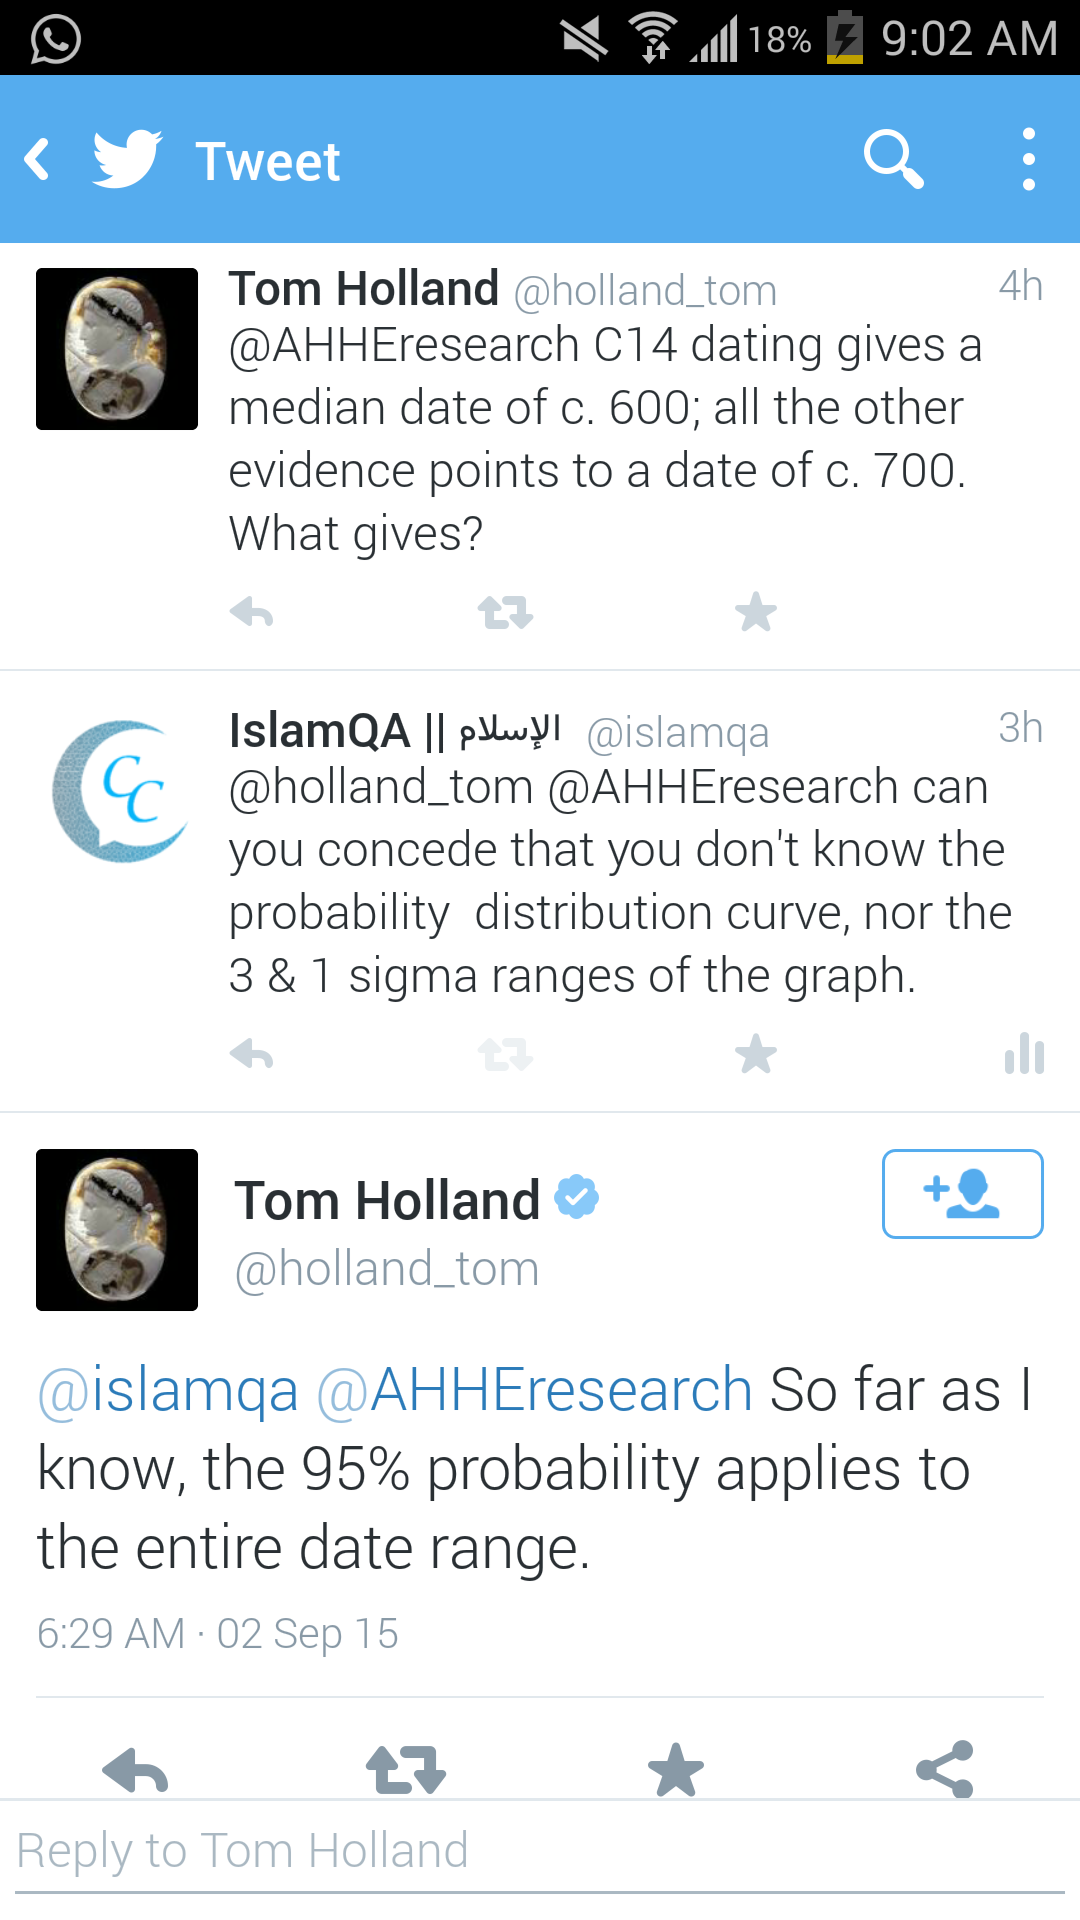This screenshot has height=1920, width=1080.
Task: Reply to Tom Holland's C14 dating tweet
Action: (x=251, y=612)
